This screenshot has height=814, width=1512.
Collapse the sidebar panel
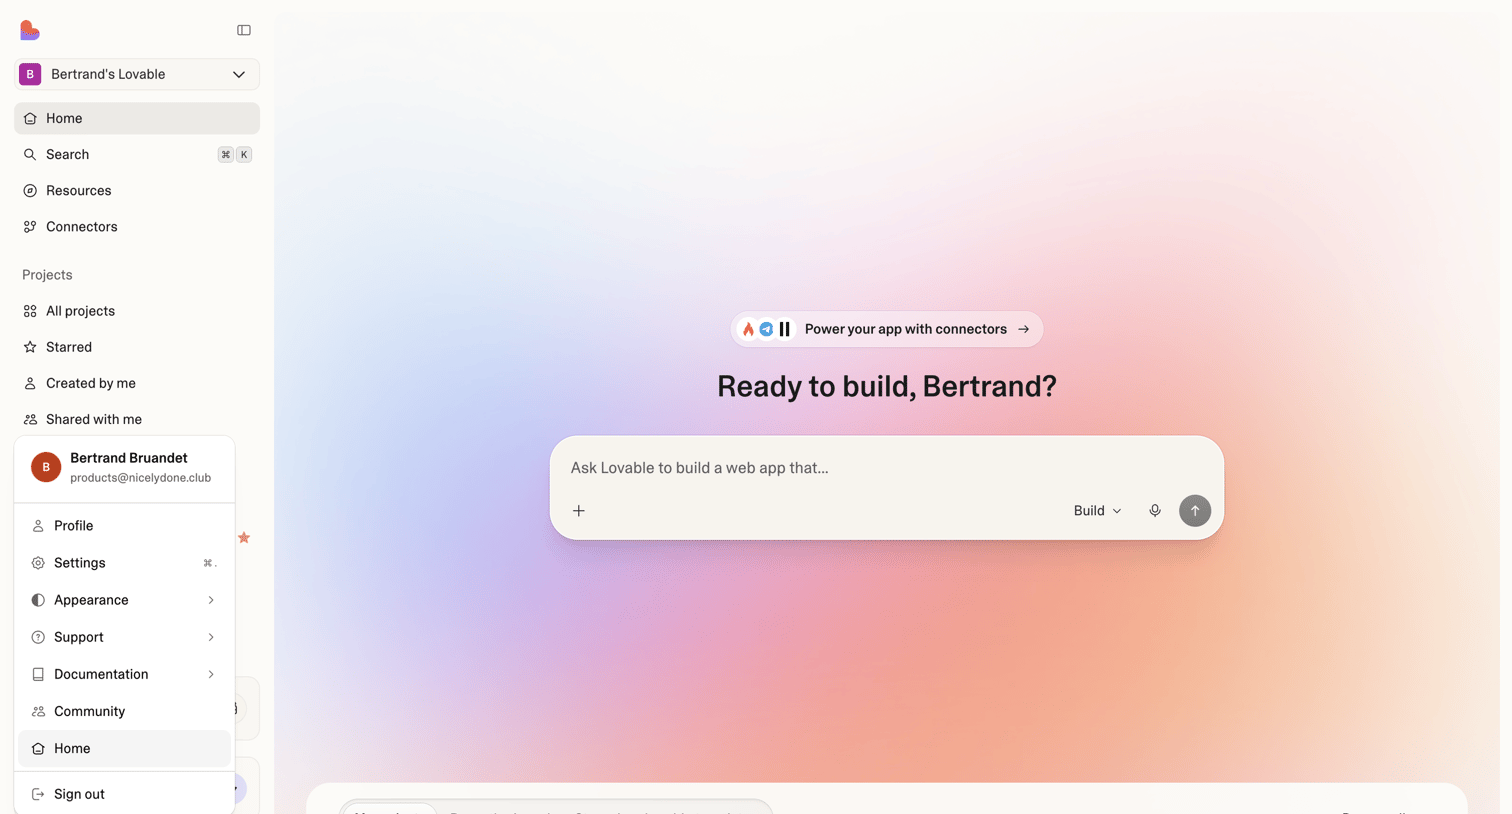click(244, 30)
